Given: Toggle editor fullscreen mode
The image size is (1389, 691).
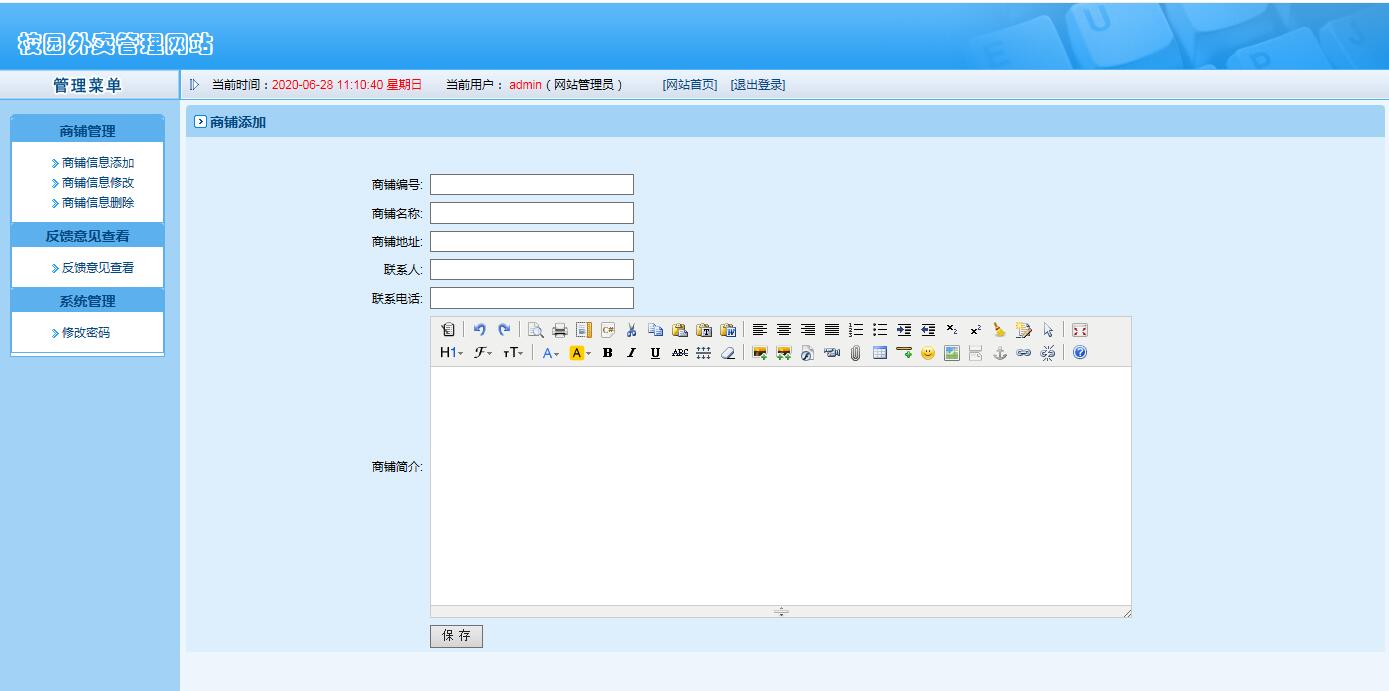Looking at the screenshot, I should 1079,330.
